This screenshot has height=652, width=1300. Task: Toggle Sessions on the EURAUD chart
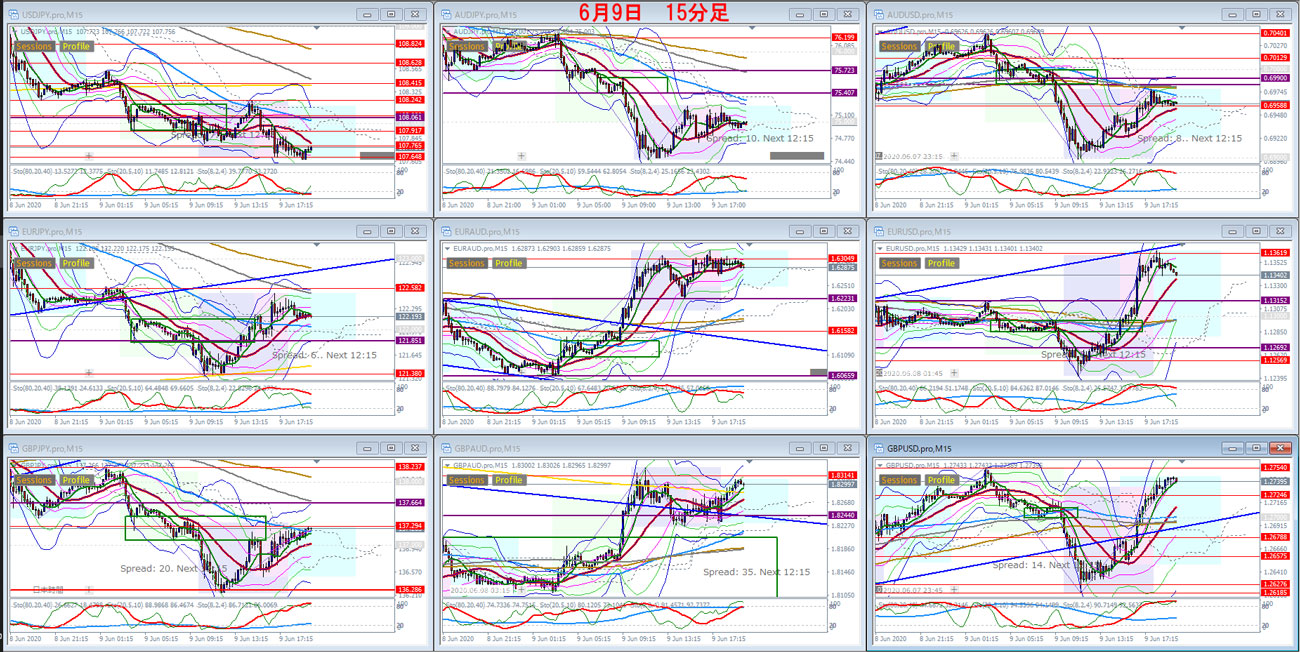pyautogui.click(x=467, y=263)
